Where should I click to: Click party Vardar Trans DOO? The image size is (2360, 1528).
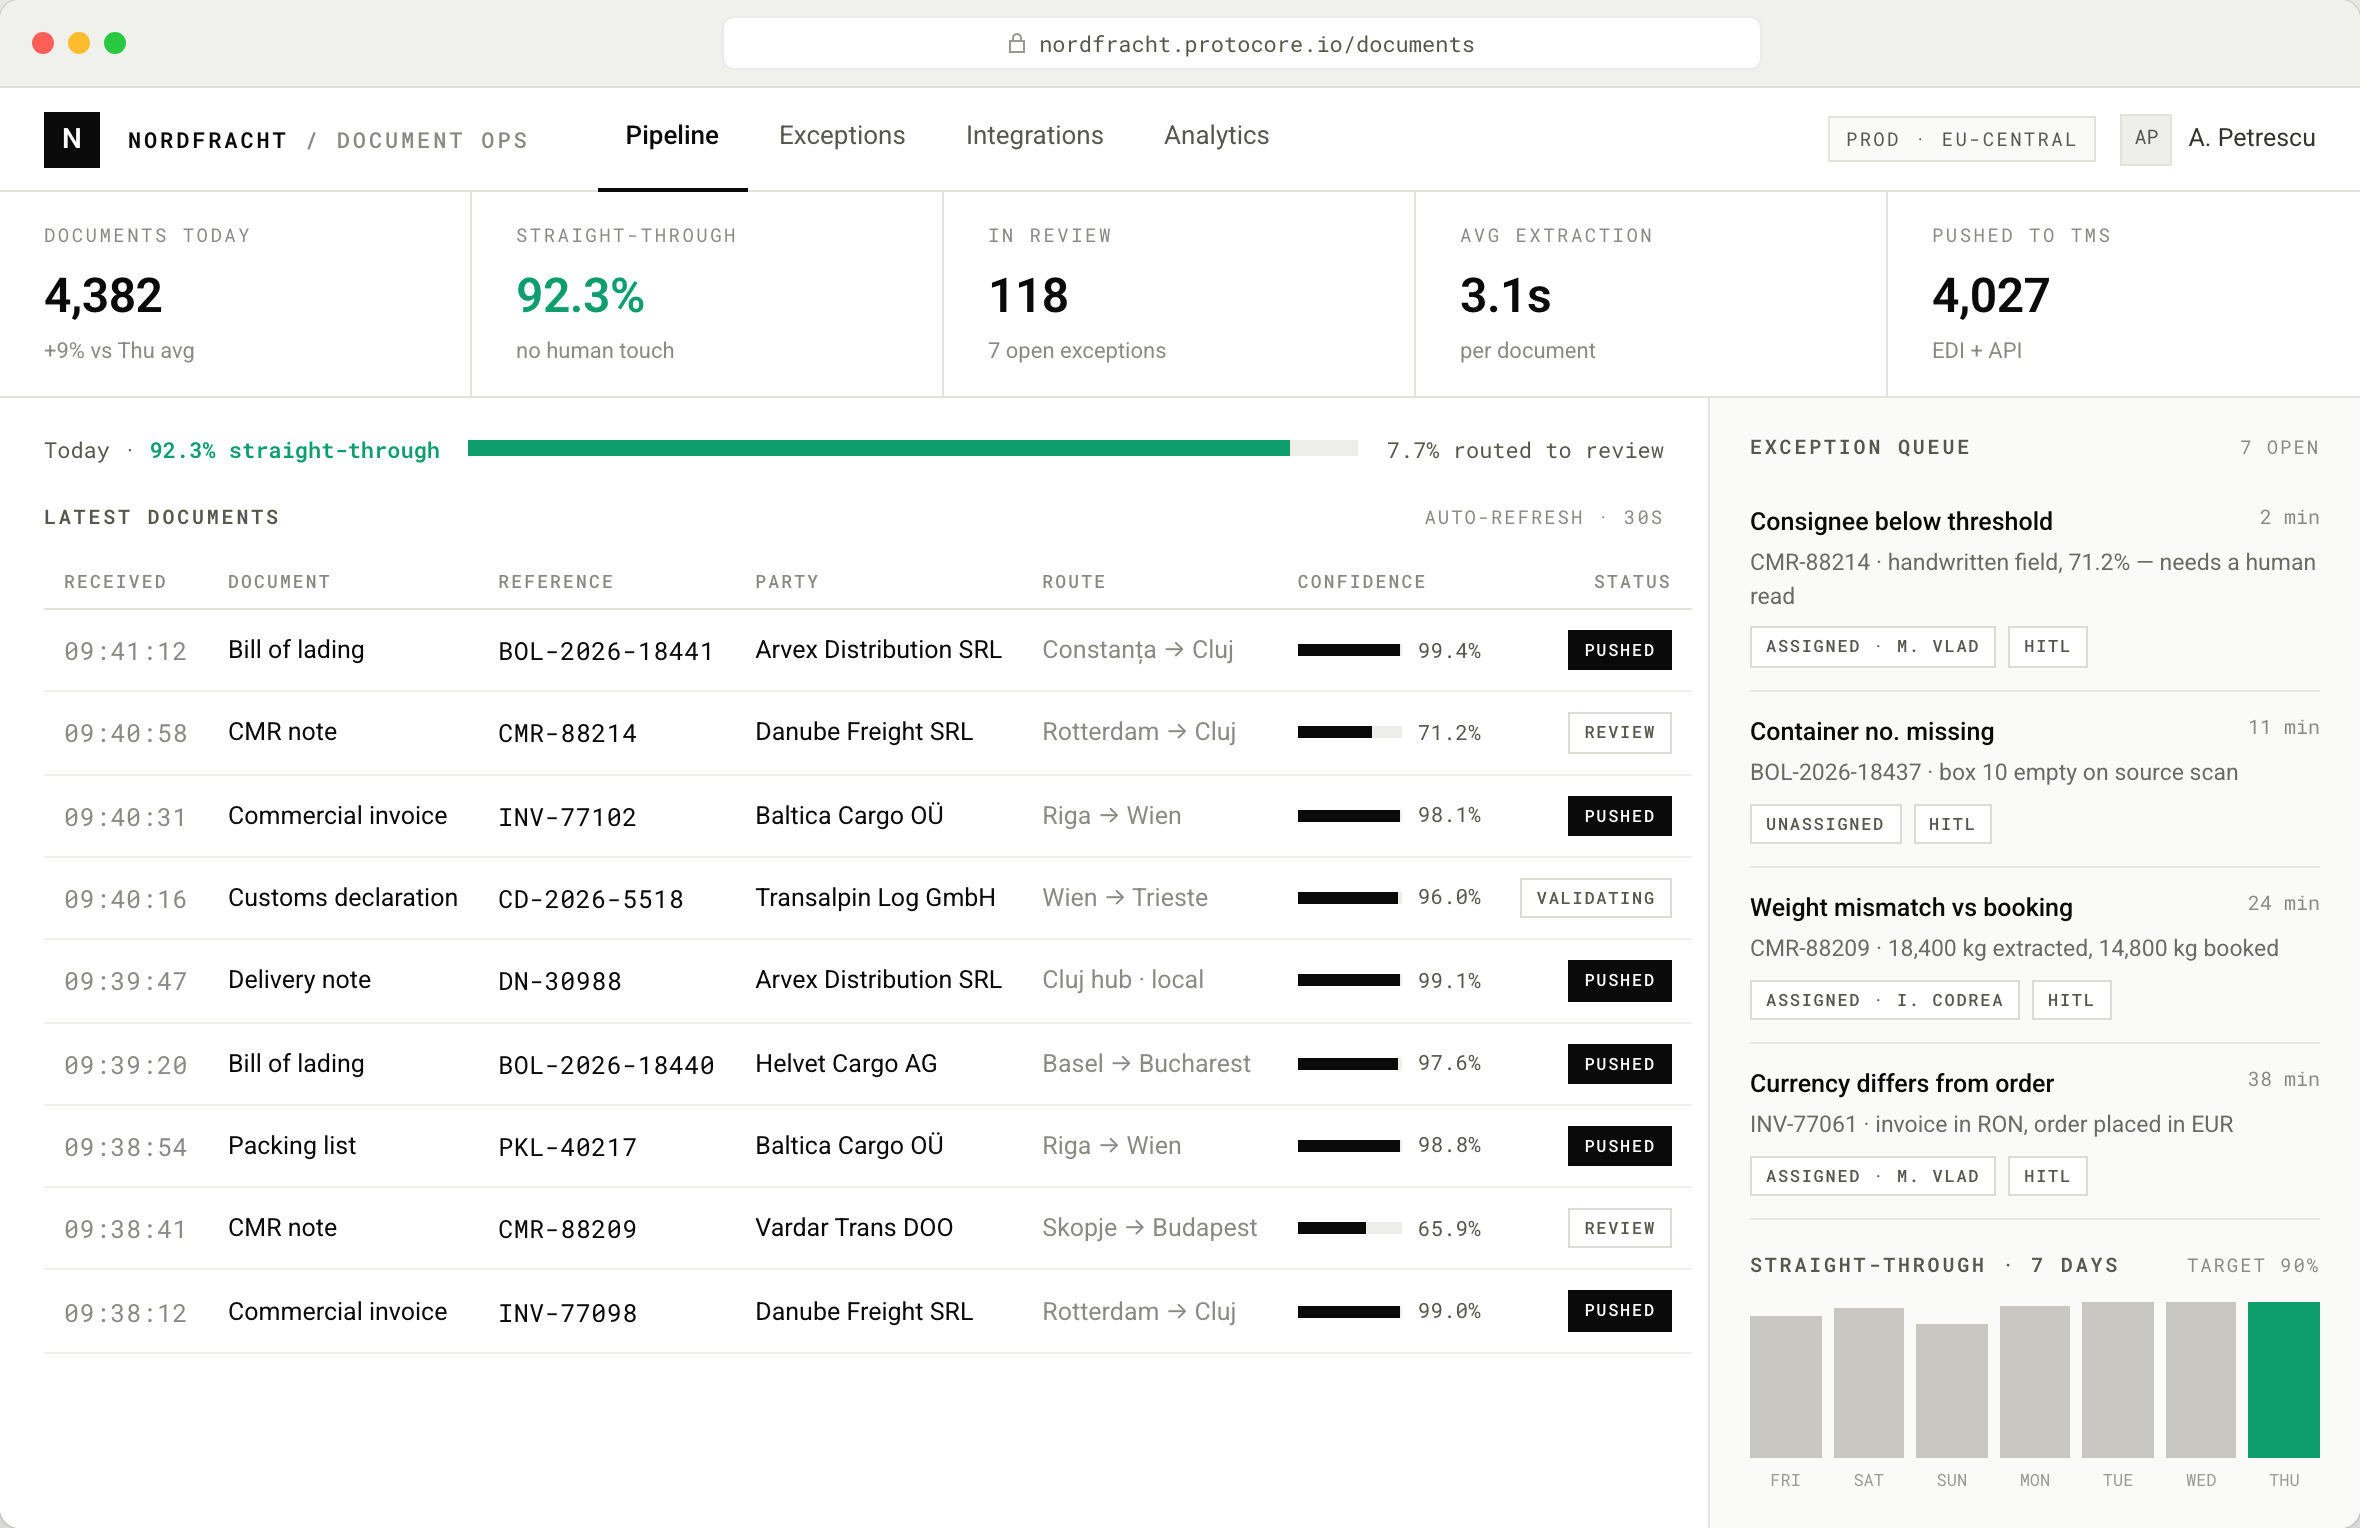pyautogui.click(x=854, y=1228)
